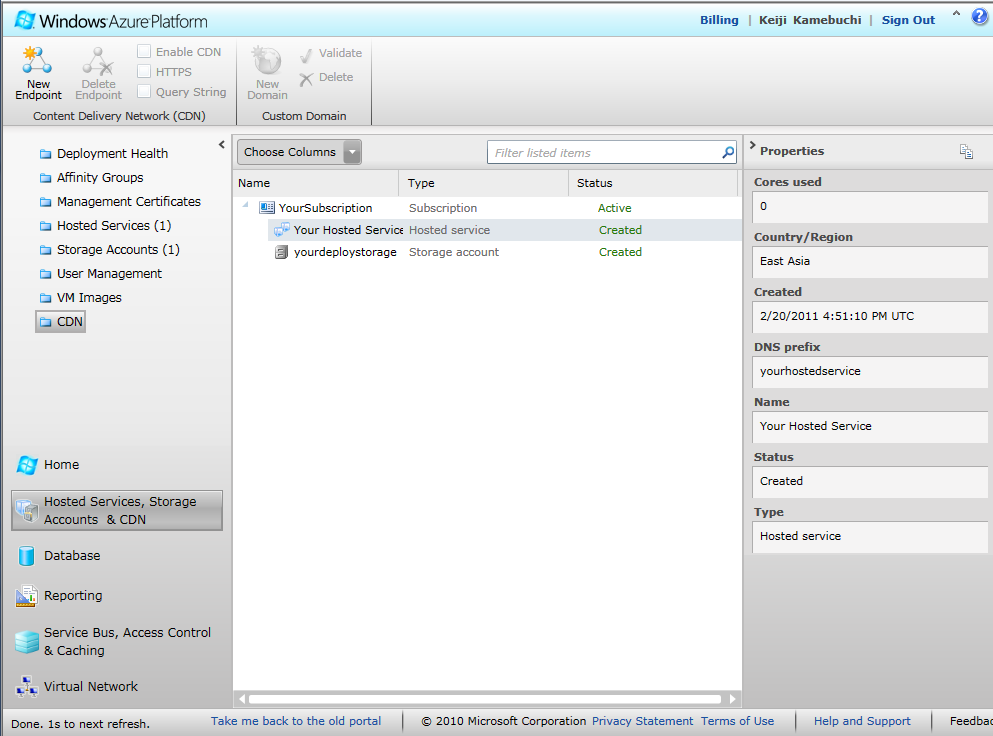Collapse the YourSubscription tree node

click(246, 206)
